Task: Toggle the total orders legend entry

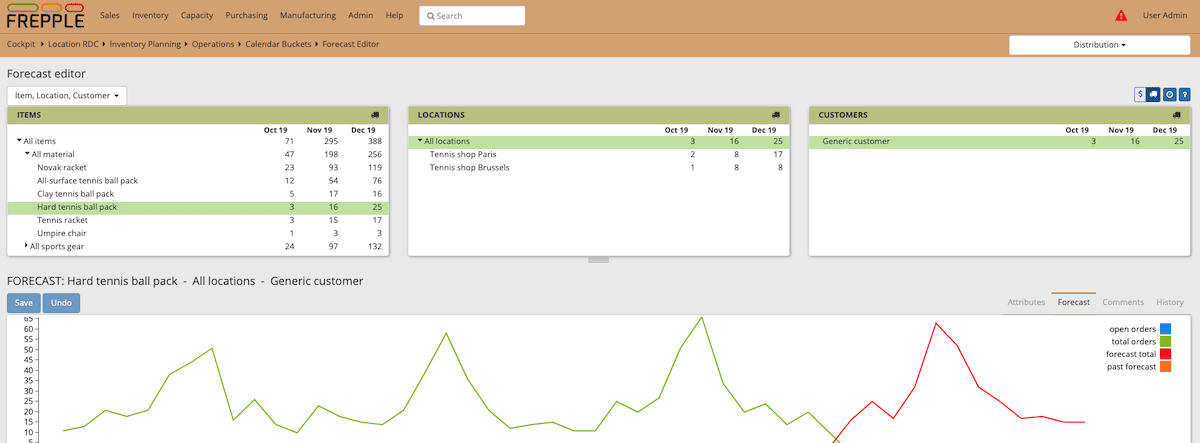Action: 1140,342
